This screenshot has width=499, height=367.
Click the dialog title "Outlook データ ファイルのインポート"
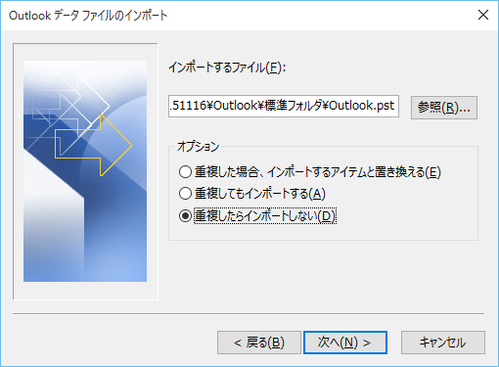click(88, 15)
